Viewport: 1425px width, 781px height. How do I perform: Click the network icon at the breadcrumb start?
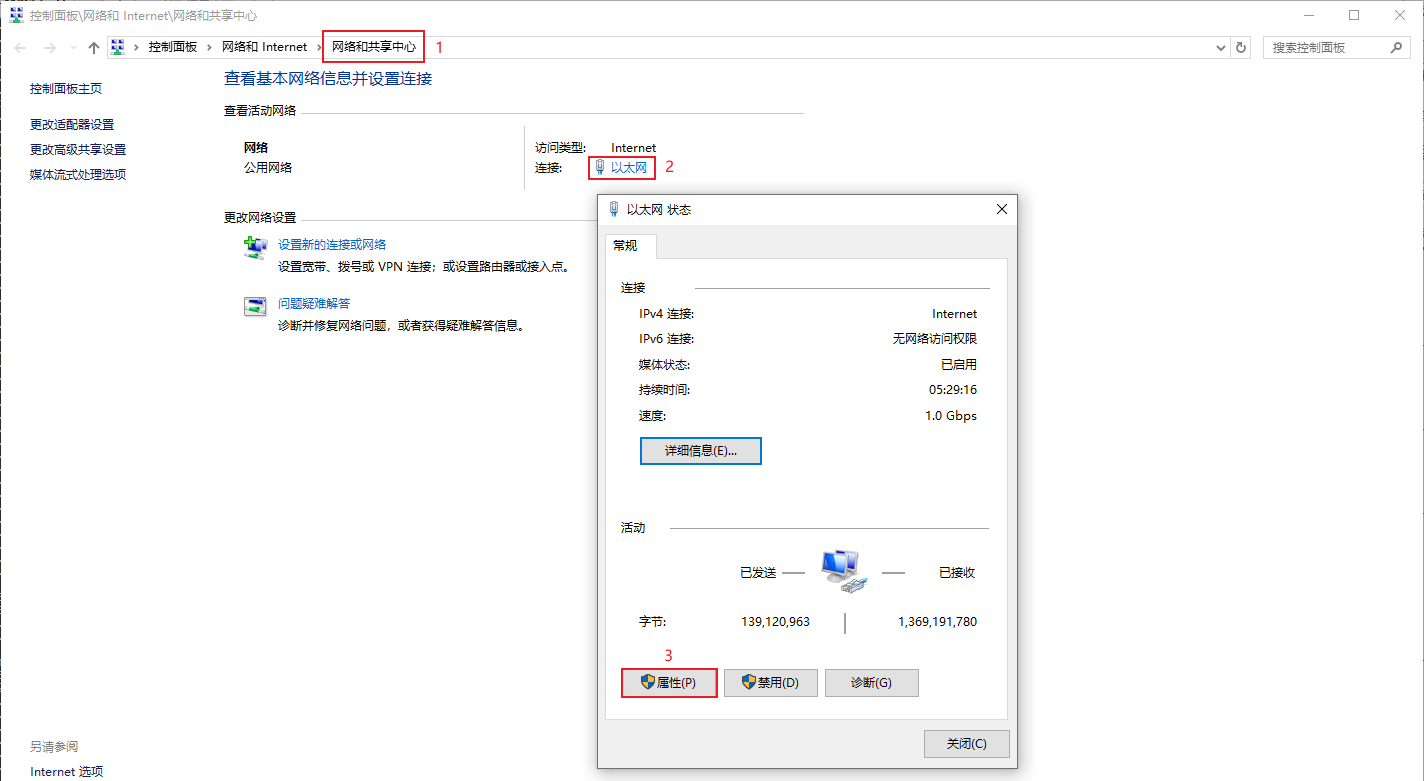[117, 46]
